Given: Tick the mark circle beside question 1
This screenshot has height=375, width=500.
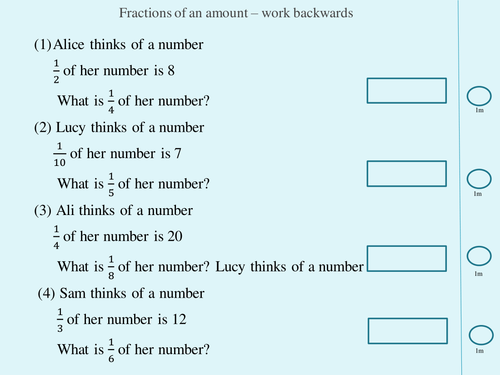Looking at the screenshot, I should click(479, 96).
